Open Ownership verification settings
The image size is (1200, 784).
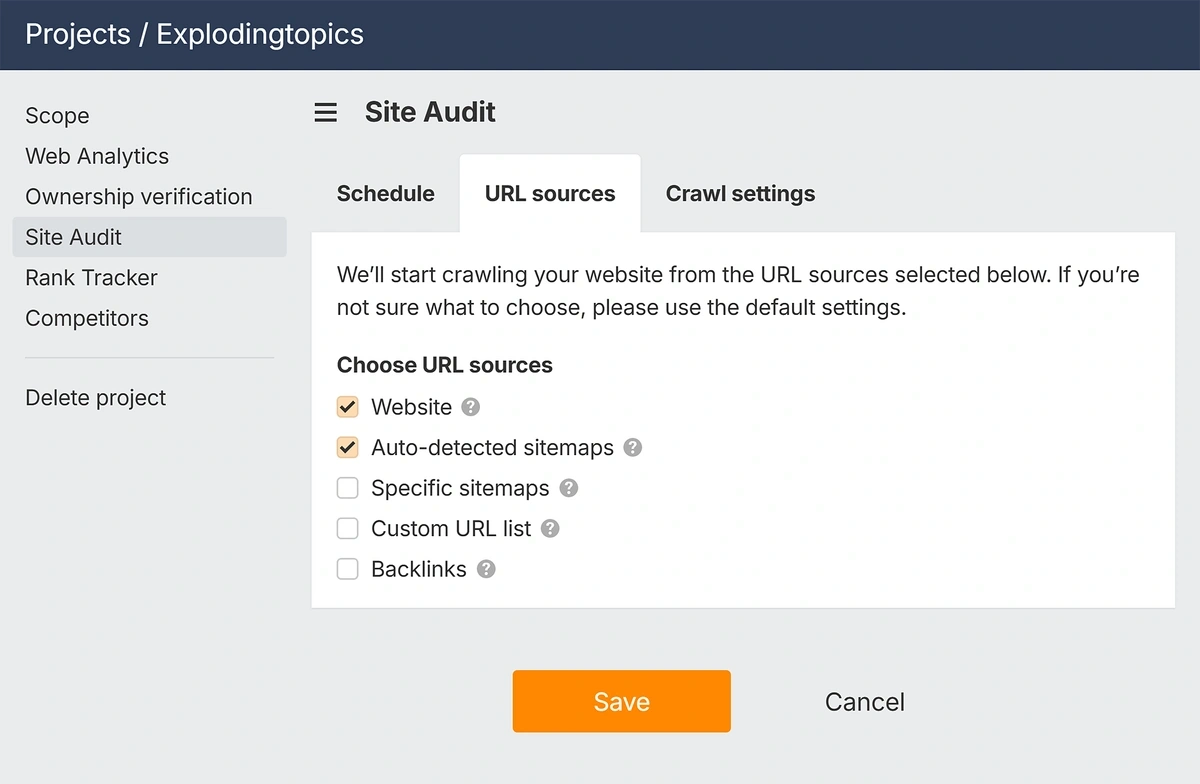pyautogui.click(x=139, y=197)
